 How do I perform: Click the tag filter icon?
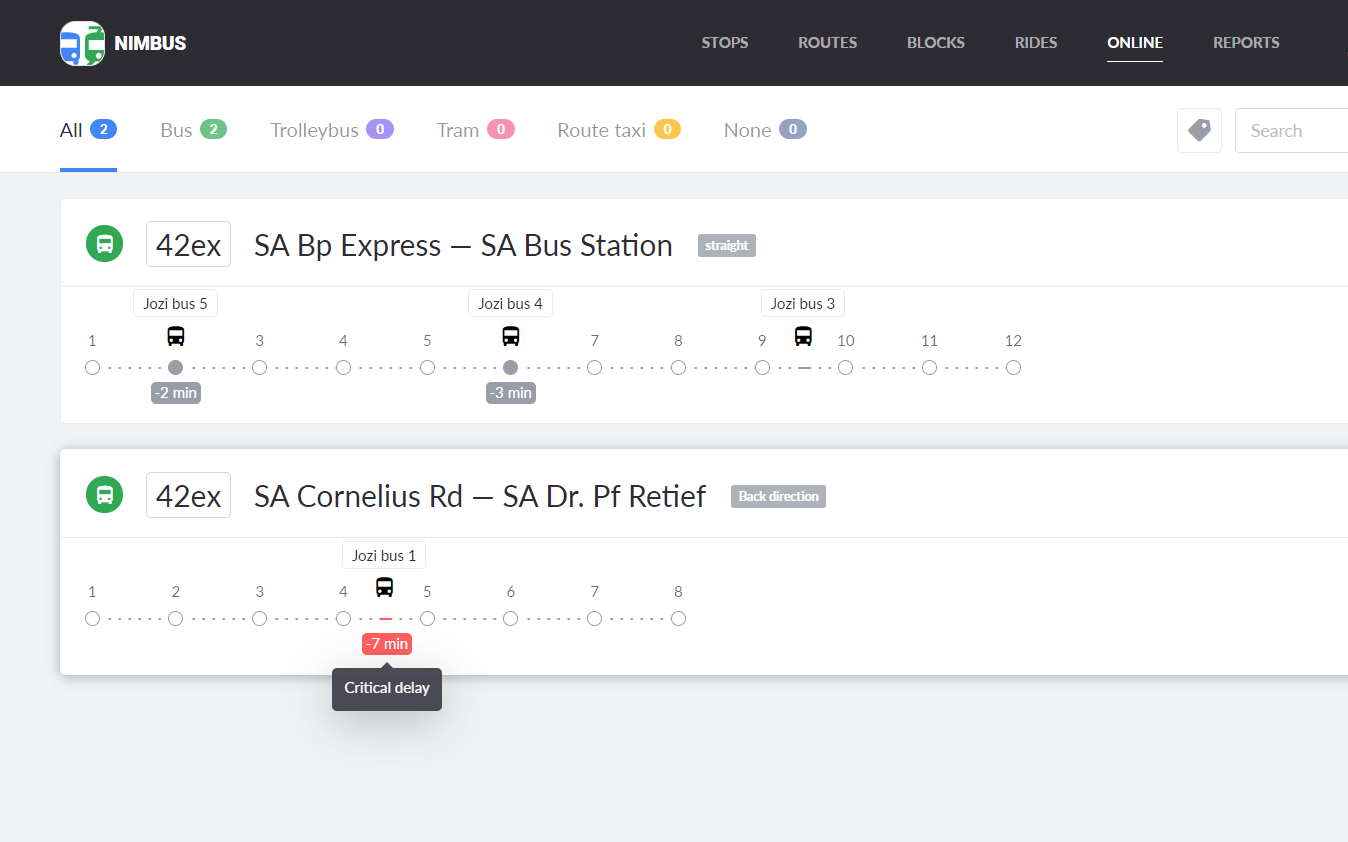click(x=1199, y=131)
